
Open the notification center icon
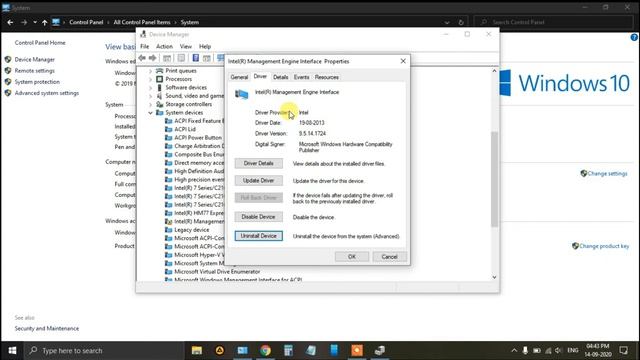coord(623,350)
